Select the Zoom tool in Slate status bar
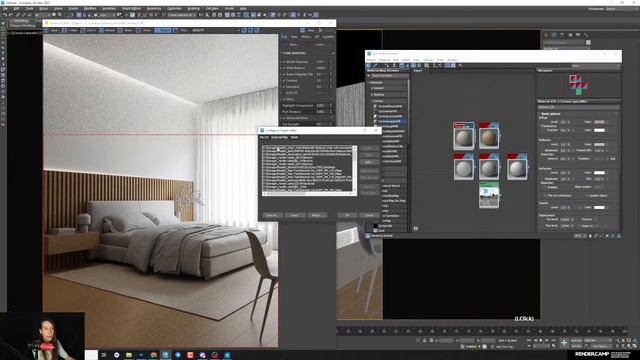 click(596, 236)
